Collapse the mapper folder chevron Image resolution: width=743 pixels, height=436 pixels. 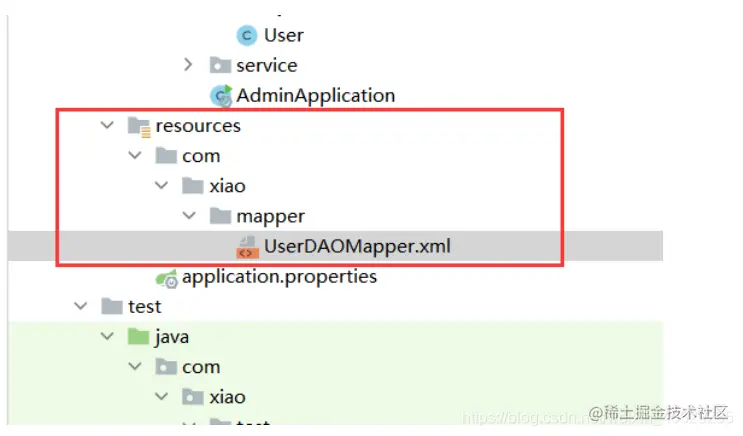189,216
